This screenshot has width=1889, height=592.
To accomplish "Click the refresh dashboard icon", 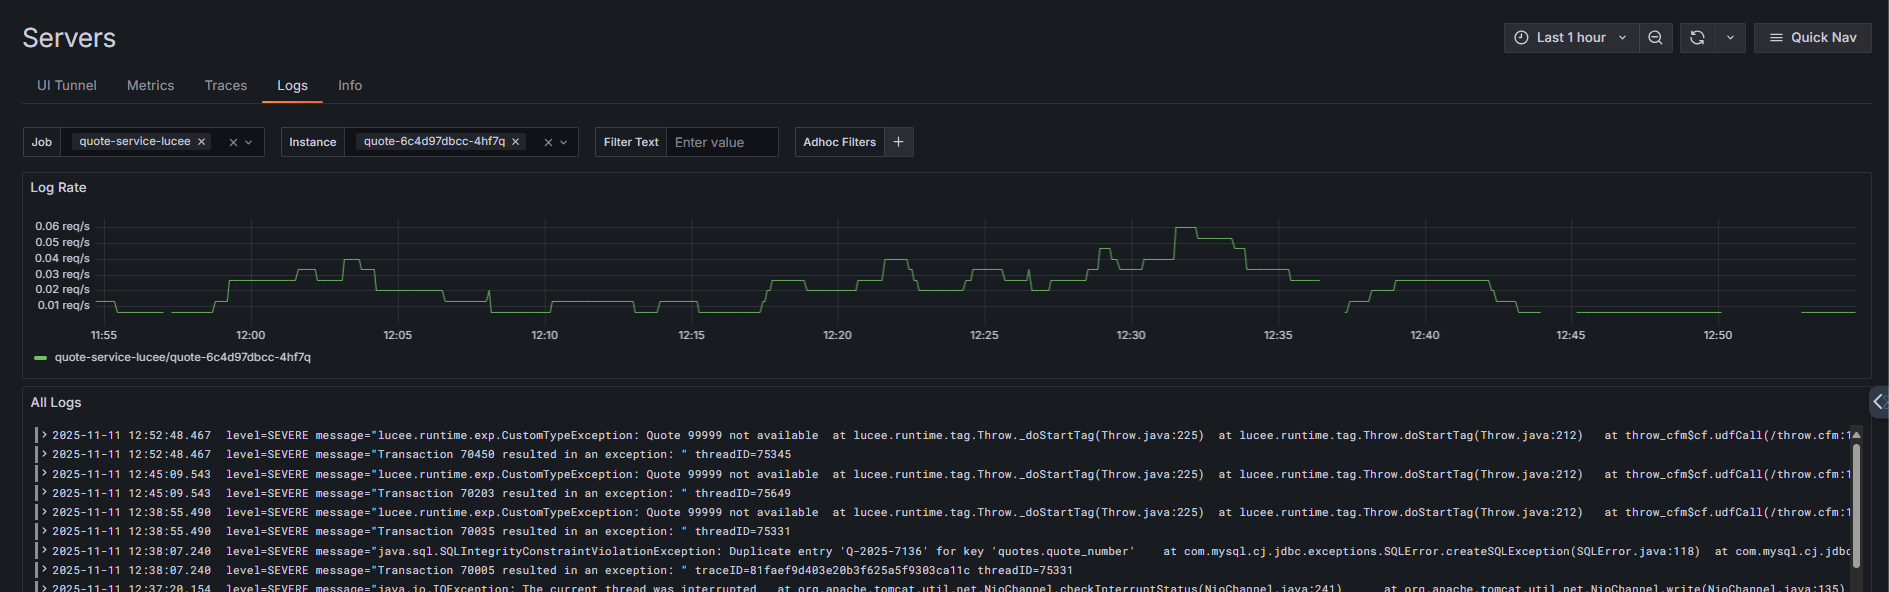I will tap(1697, 38).
